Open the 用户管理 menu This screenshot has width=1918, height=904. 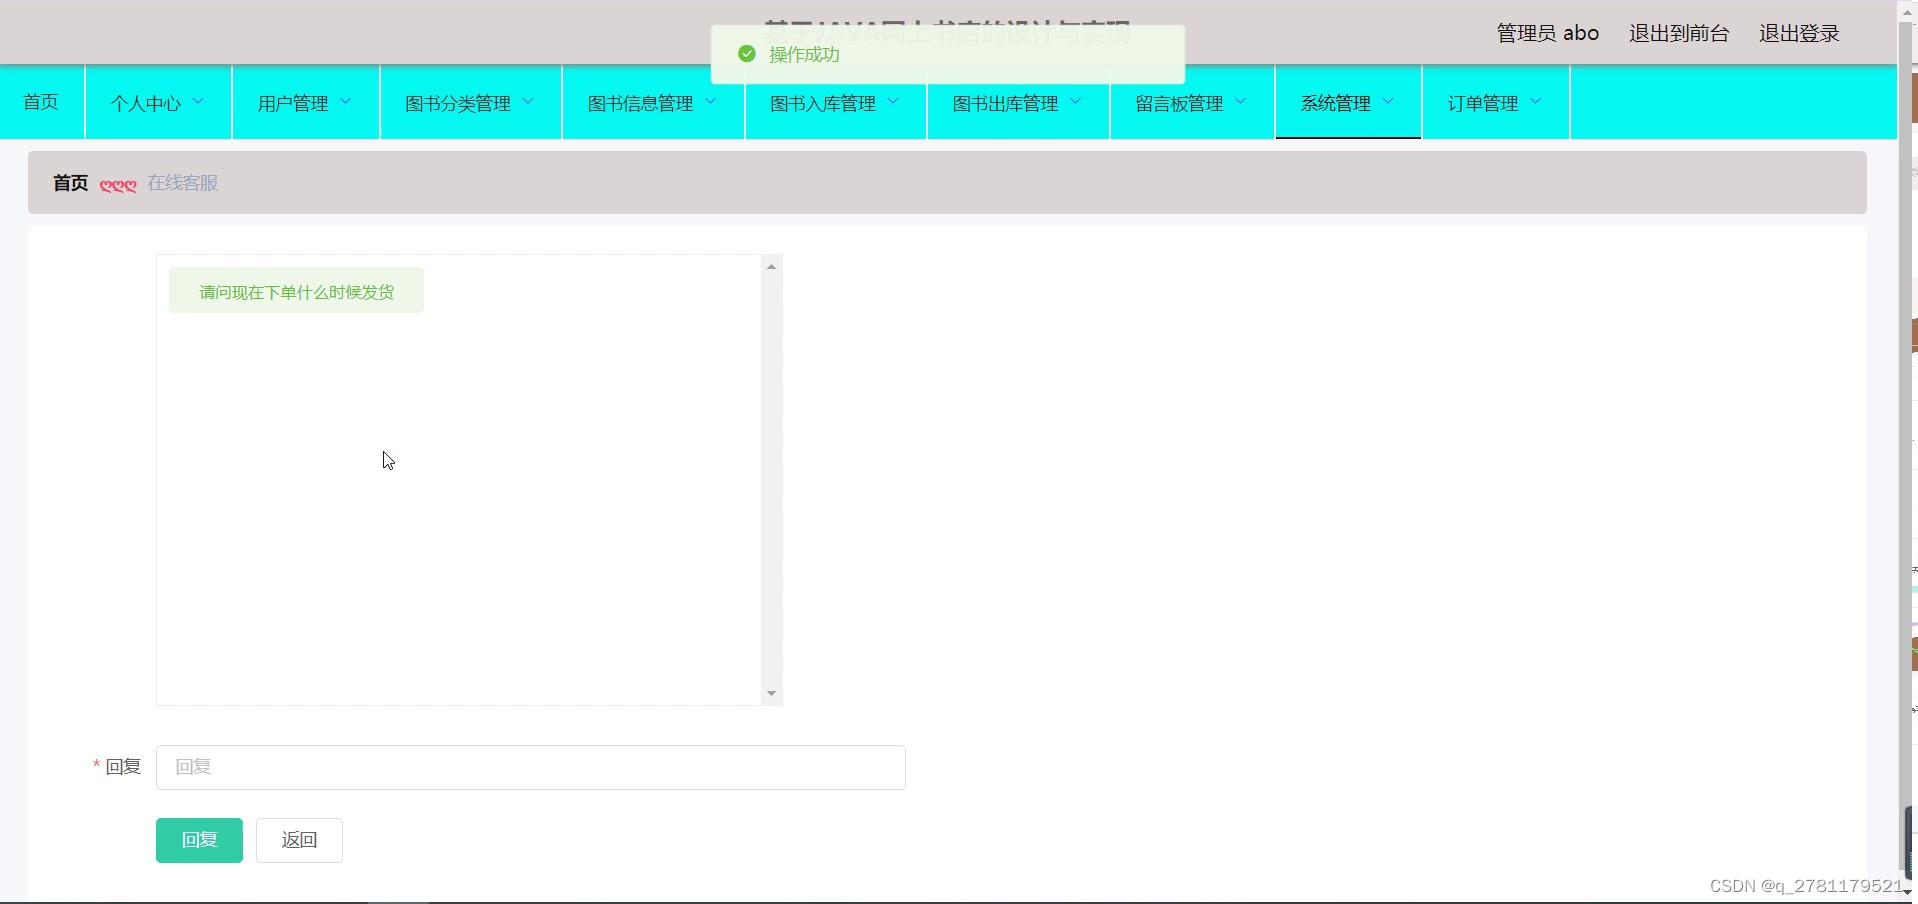(x=305, y=102)
